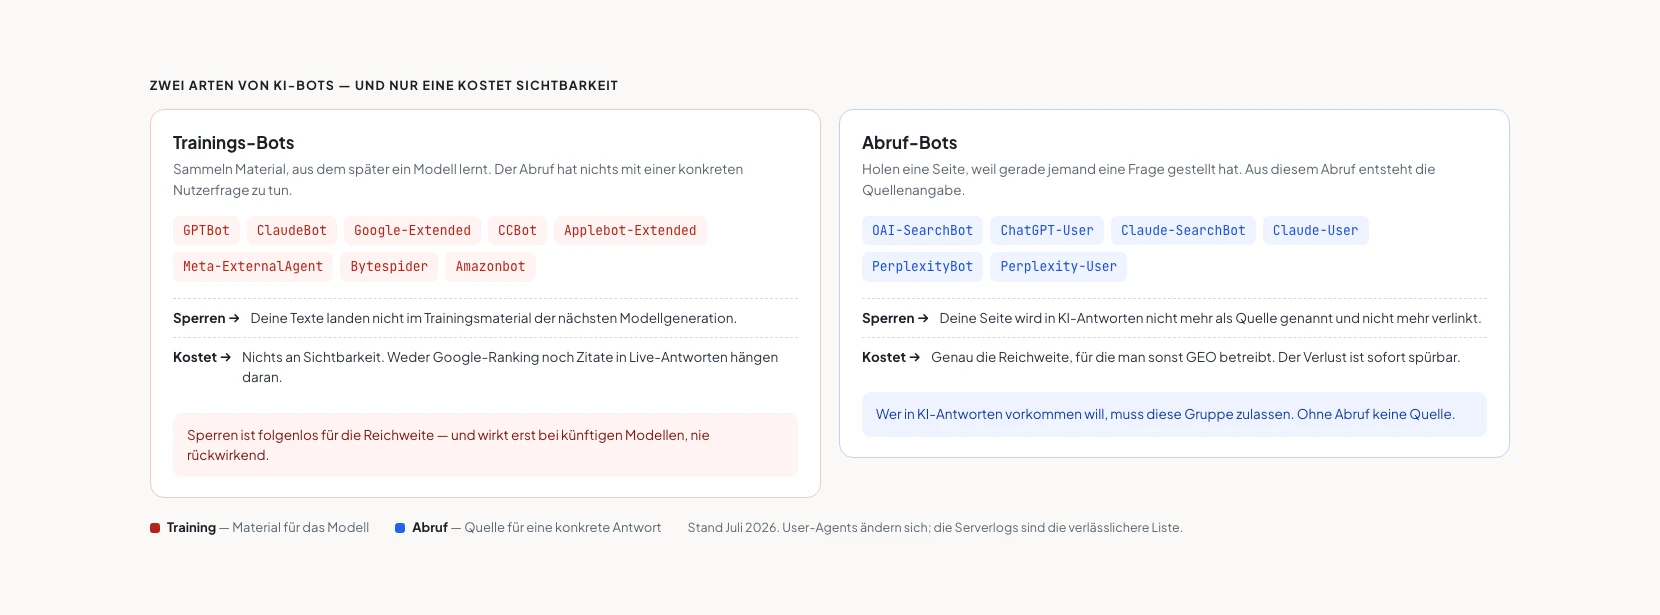Image resolution: width=1660 pixels, height=615 pixels.
Task: Click the blue Abruf legend swatch
Action: [400, 528]
